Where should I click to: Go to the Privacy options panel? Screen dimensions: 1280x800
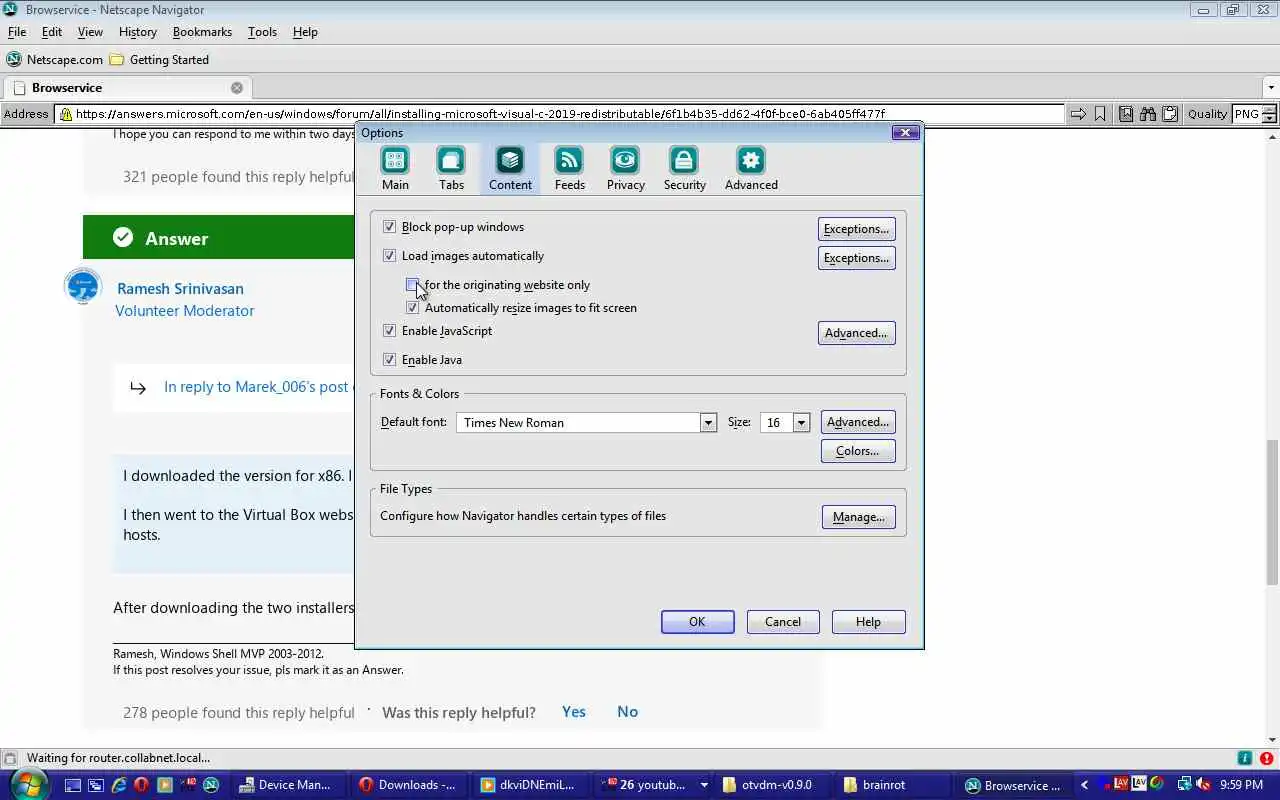[625, 168]
